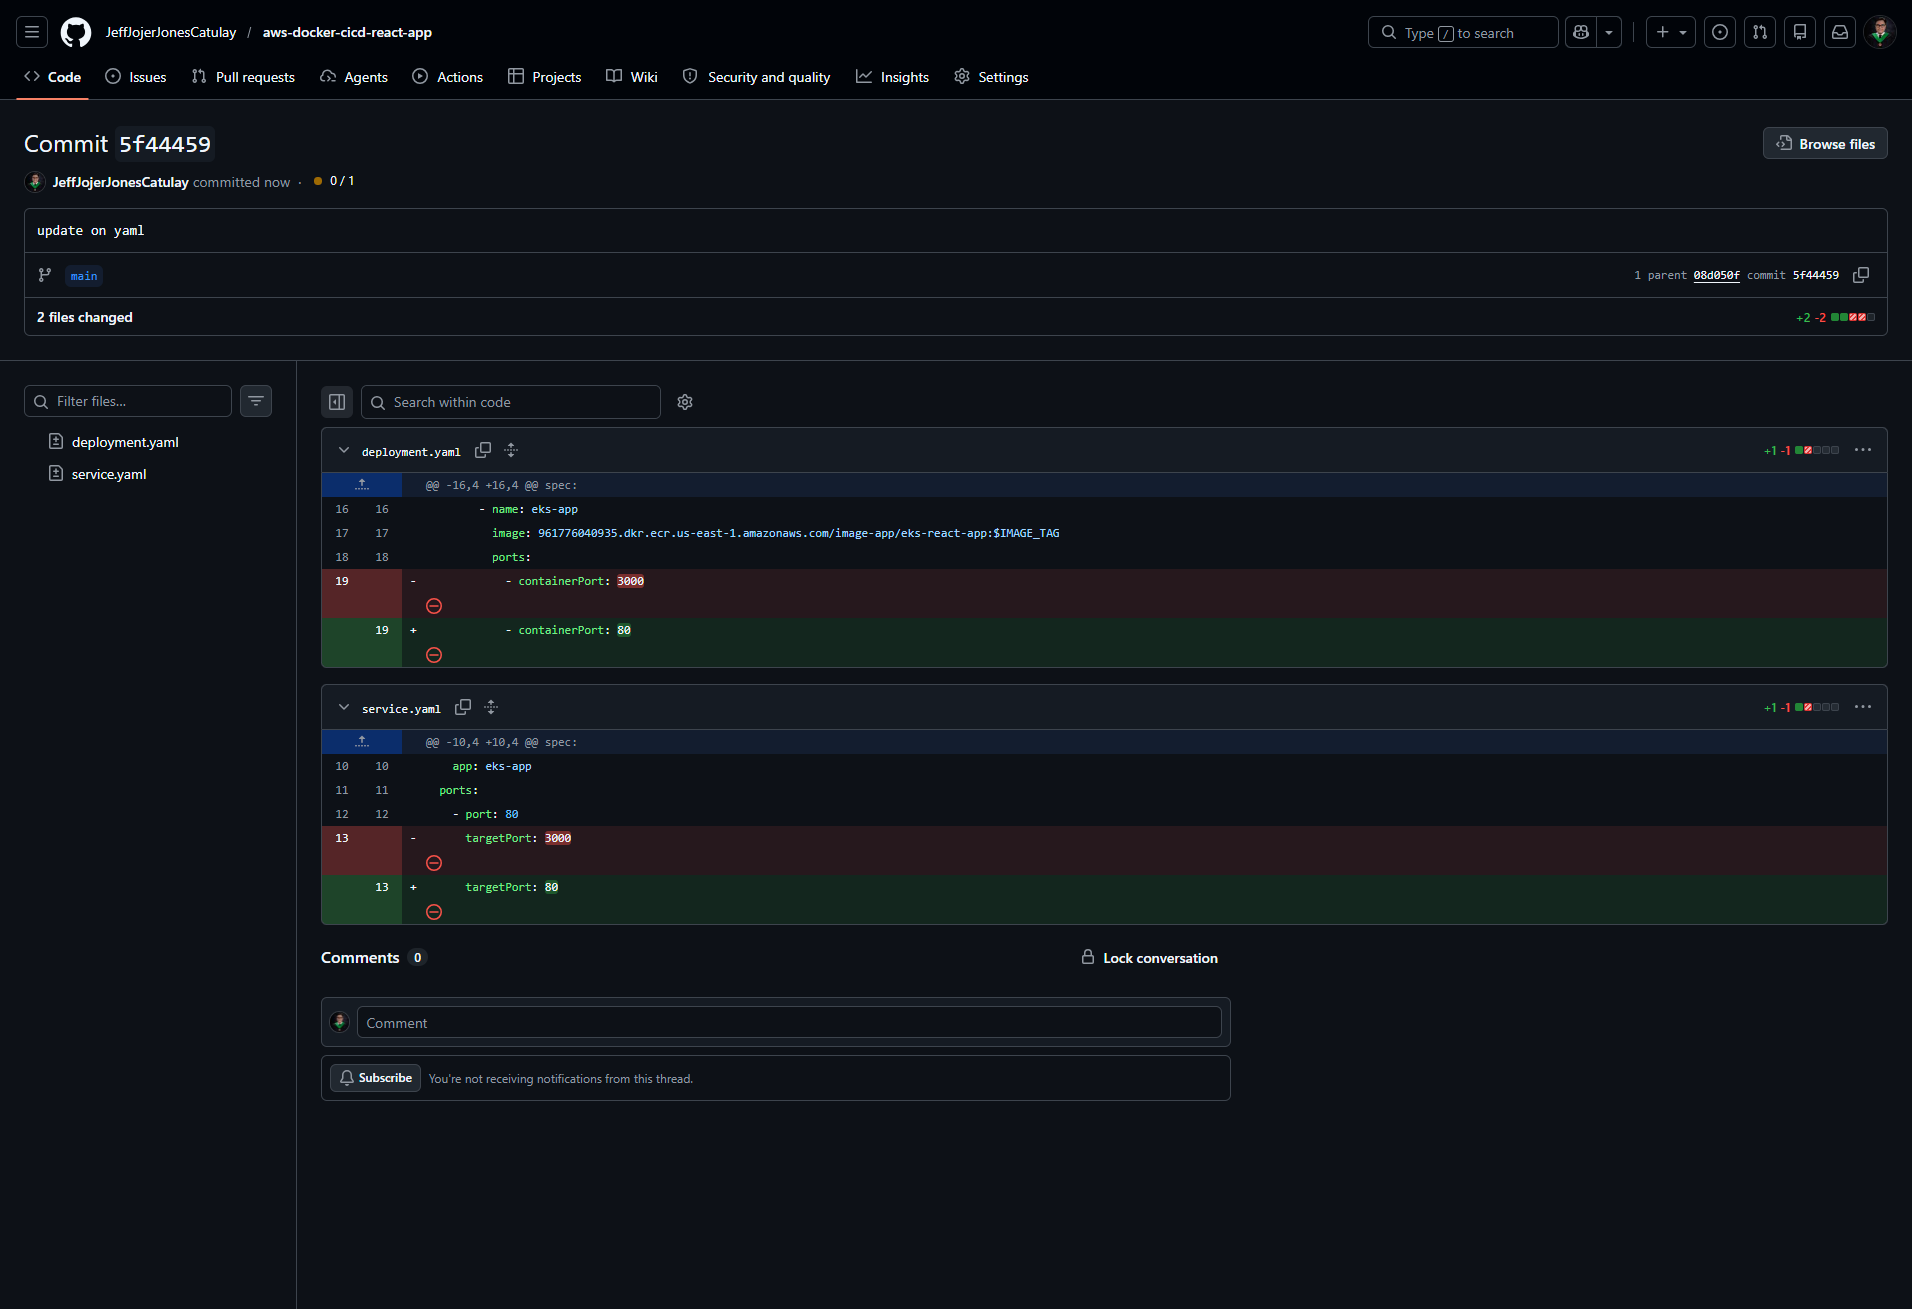Click the commenter avatar beside Comment box
1912x1309 pixels.
(x=339, y=1022)
